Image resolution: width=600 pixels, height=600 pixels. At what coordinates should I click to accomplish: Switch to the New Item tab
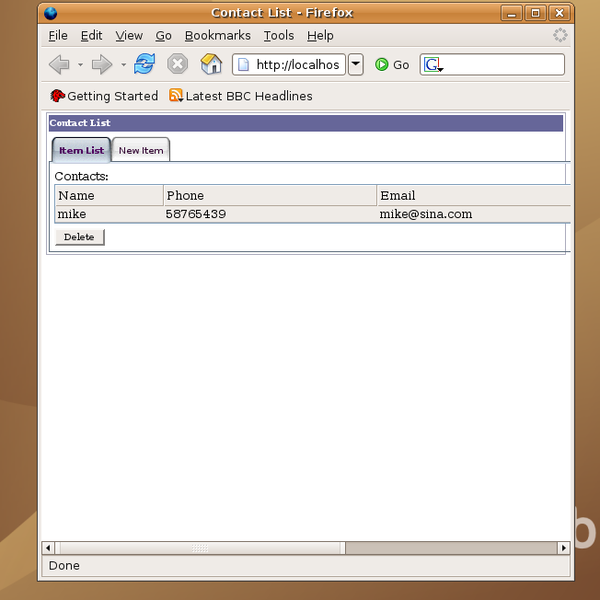click(141, 150)
